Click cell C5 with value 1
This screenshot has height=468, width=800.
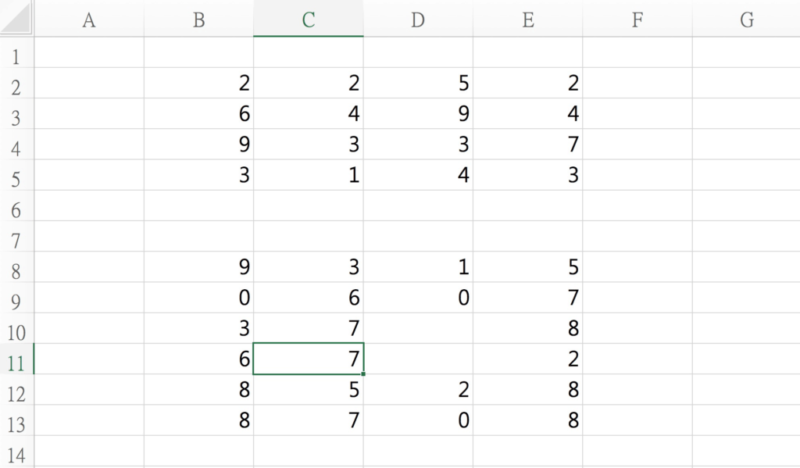pyautogui.click(x=308, y=176)
